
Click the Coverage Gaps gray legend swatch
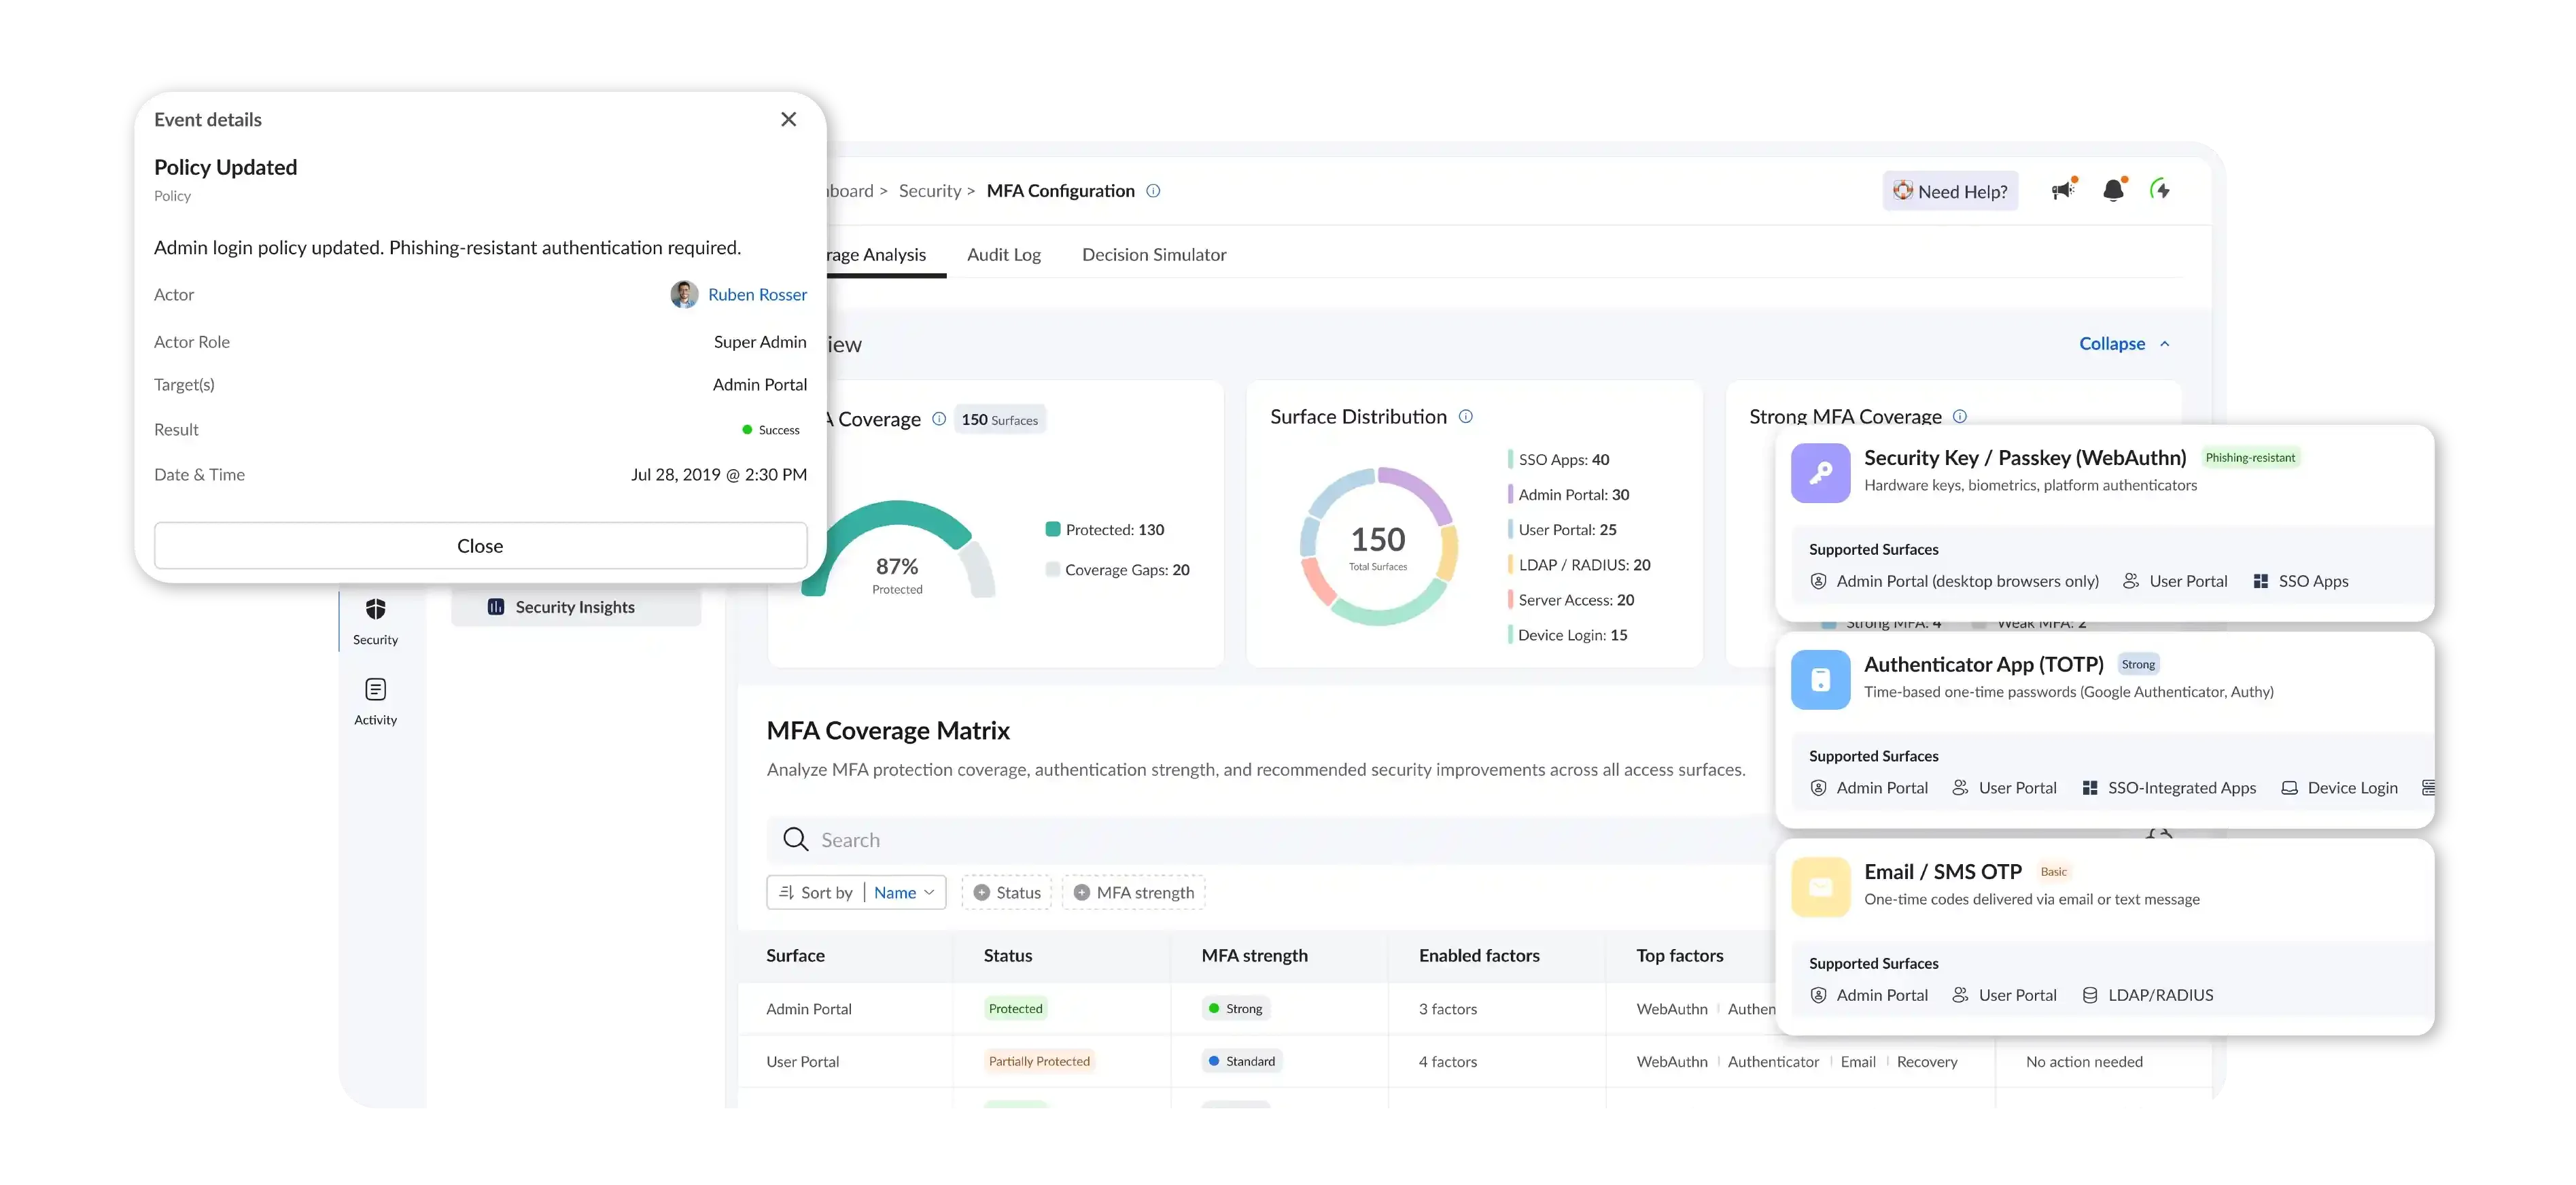pos(1052,569)
